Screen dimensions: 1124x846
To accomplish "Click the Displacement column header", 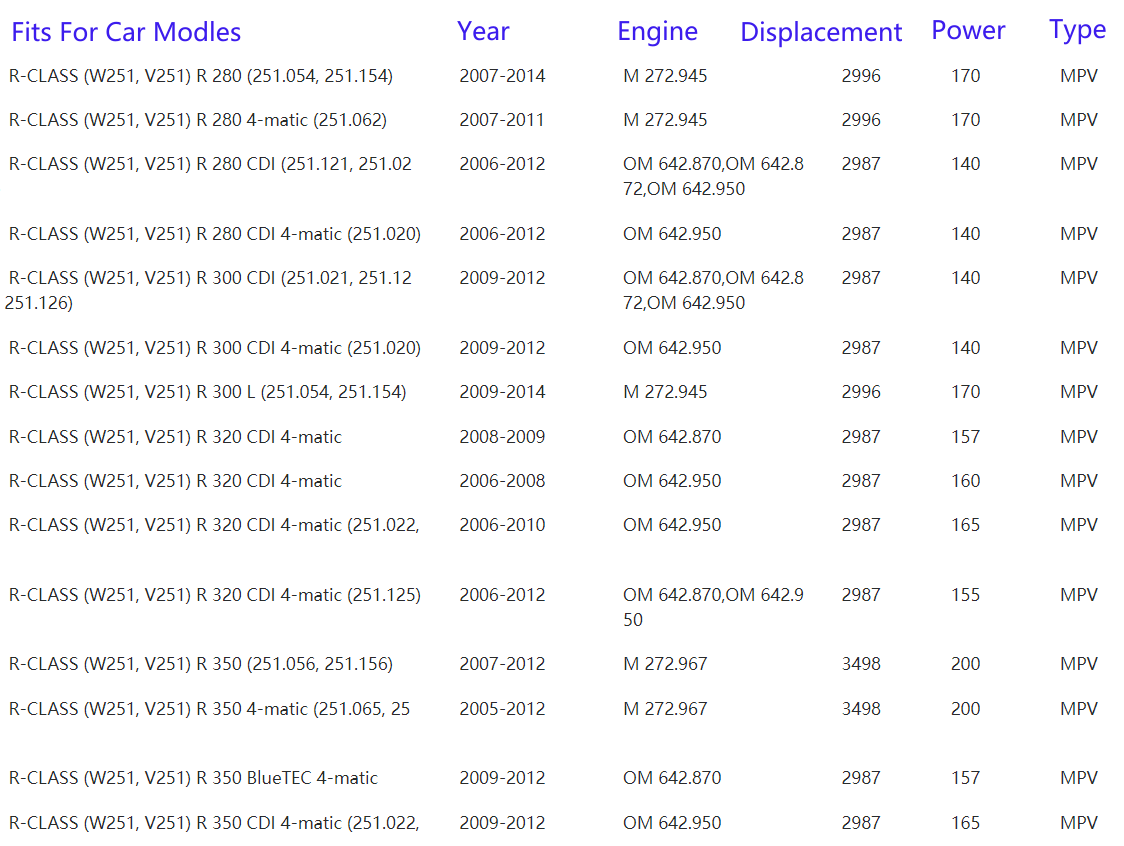I will (820, 32).
